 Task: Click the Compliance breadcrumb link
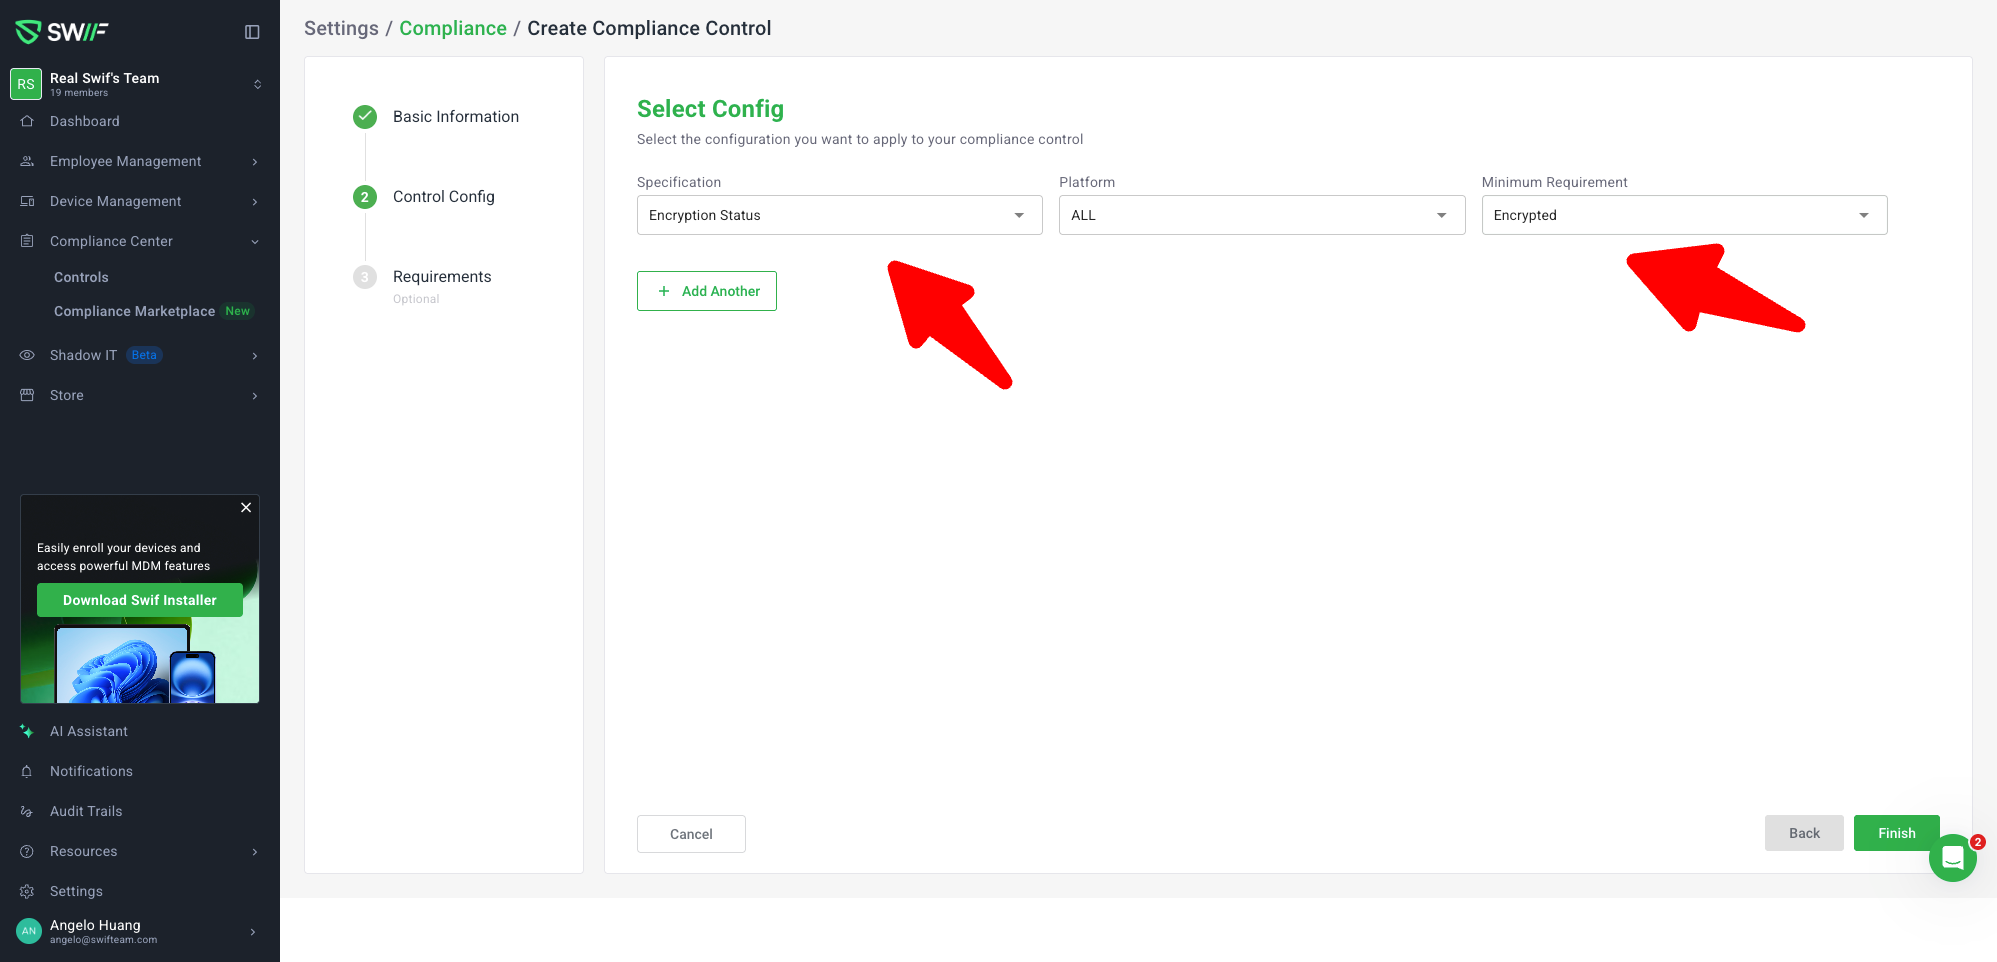pos(452,28)
